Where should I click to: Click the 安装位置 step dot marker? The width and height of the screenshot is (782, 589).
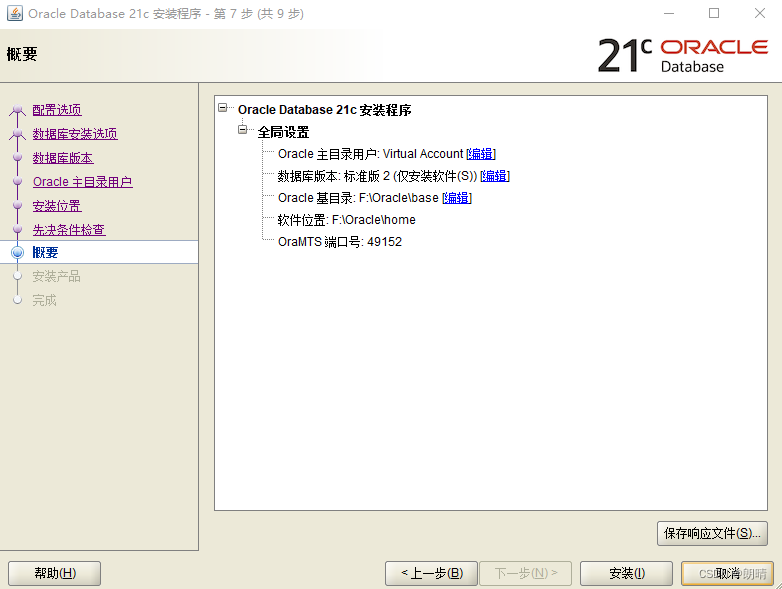(17, 205)
